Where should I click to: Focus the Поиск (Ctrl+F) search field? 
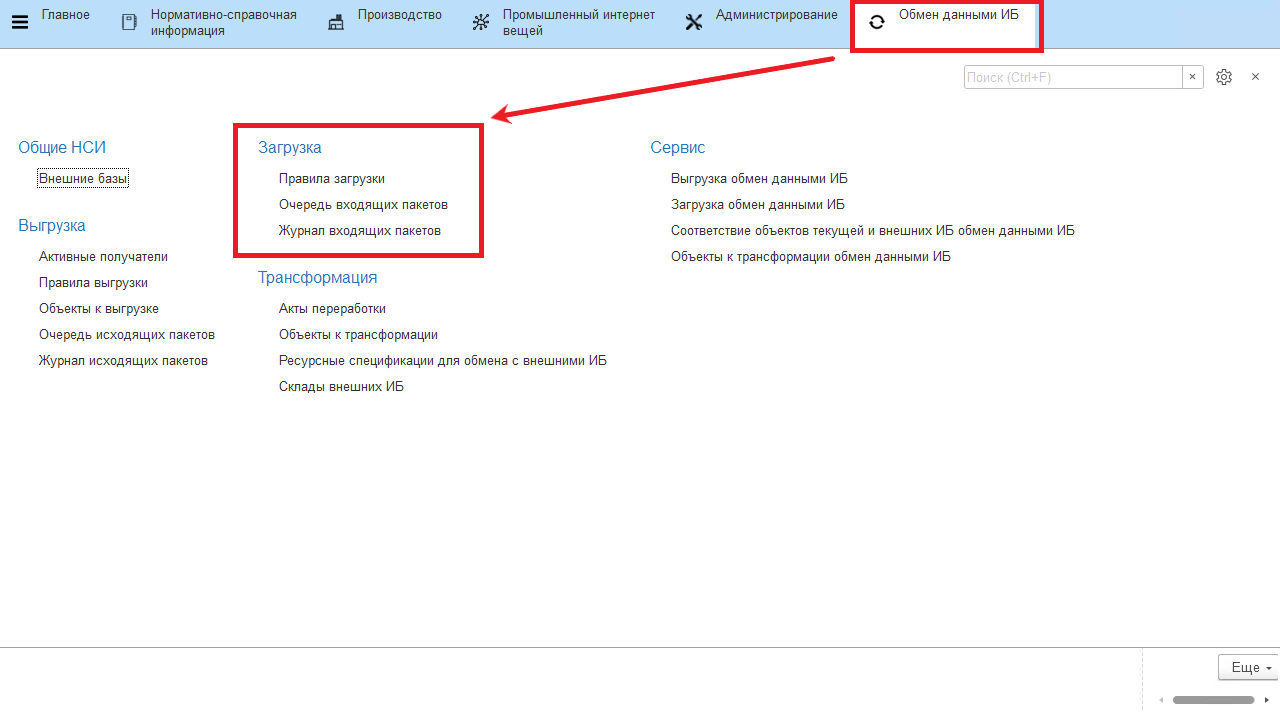point(1072,77)
